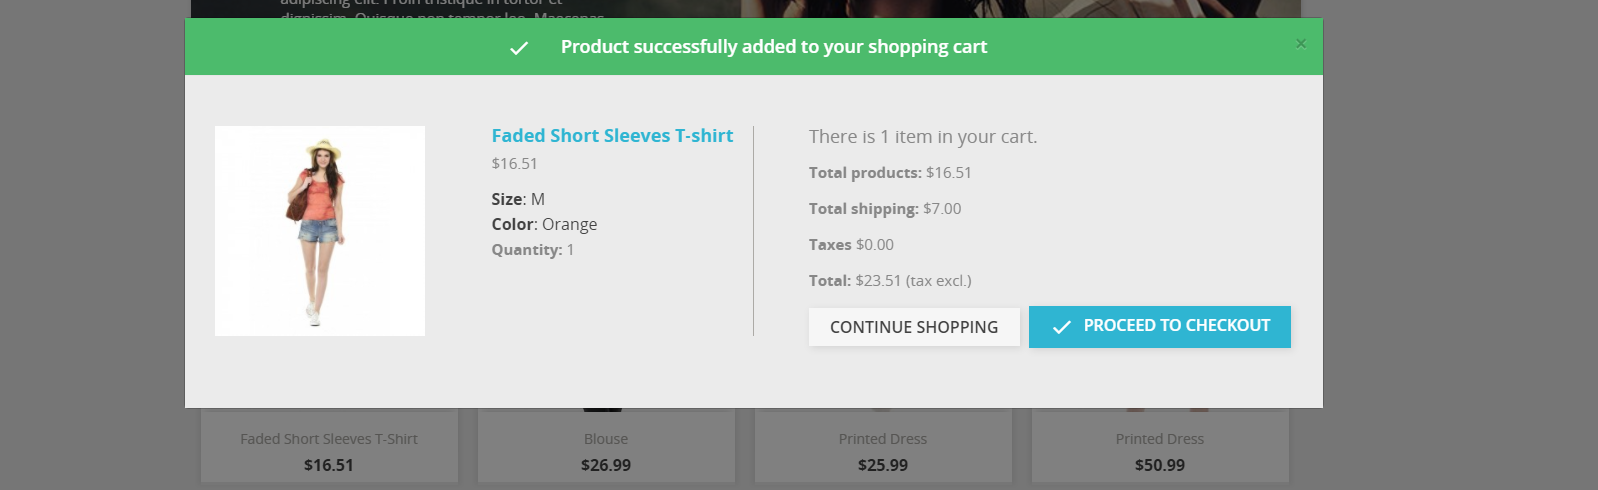Click the Total products amount line
The width and height of the screenshot is (1598, 490).
[890, 173]
